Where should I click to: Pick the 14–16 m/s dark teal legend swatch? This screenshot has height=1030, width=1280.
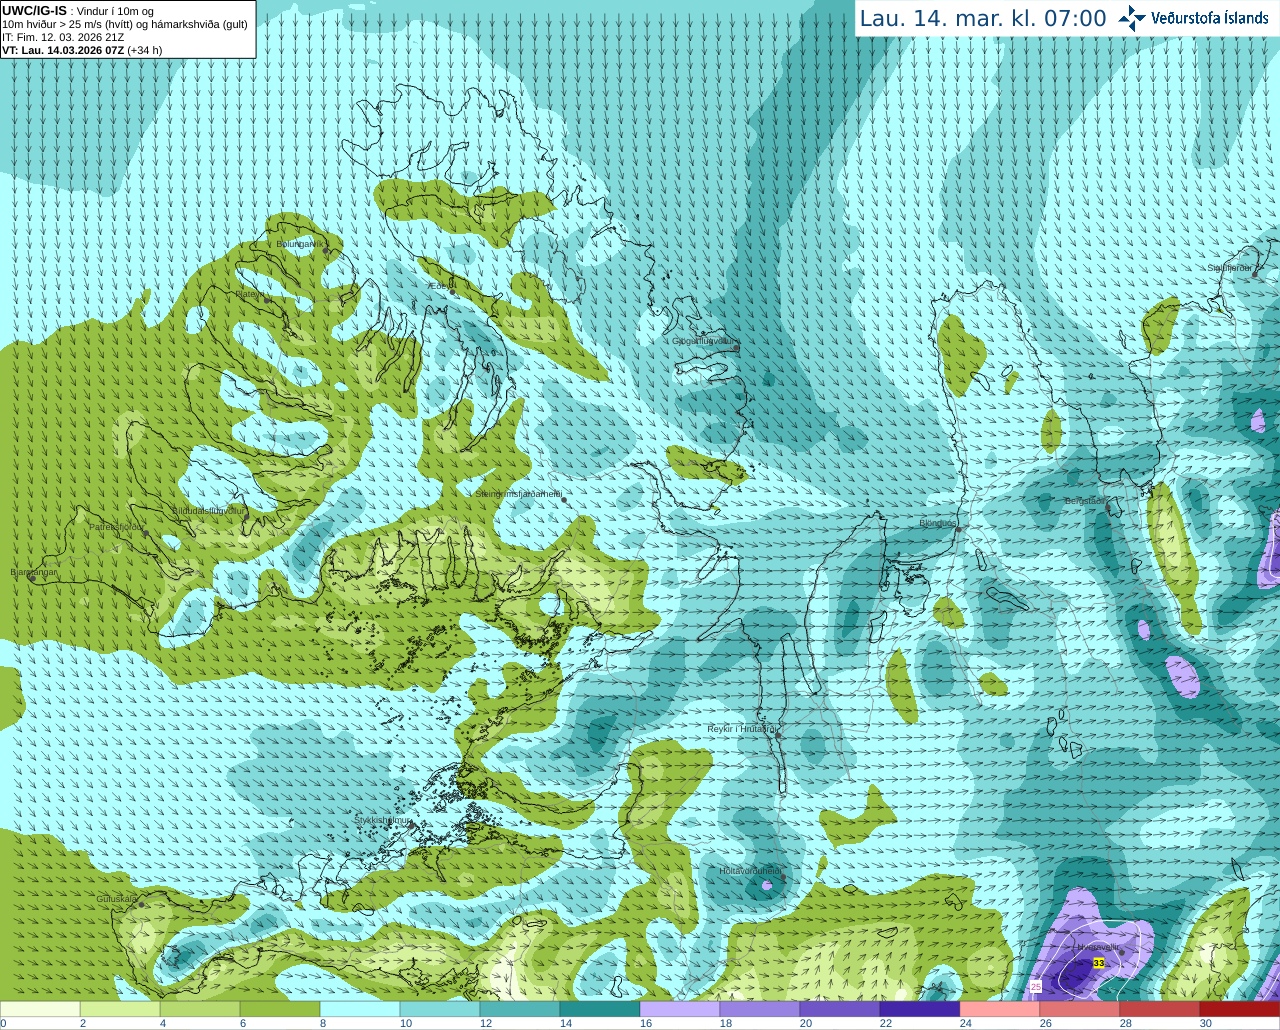tap(600, 1009)
